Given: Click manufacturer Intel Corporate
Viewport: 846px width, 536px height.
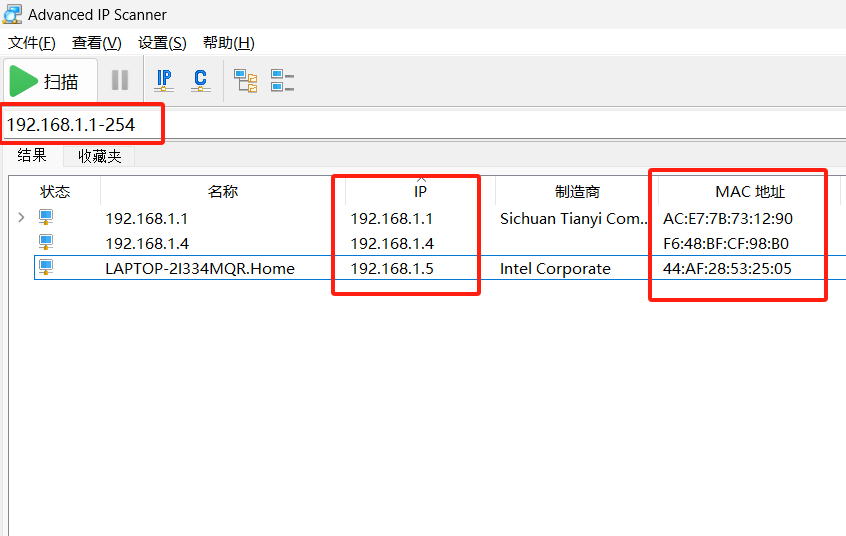Looking at the screenshot, I should (555, 268).
